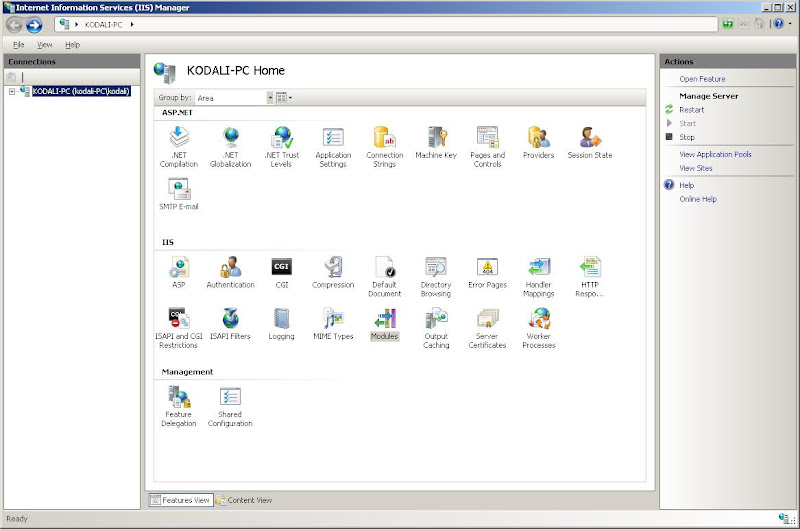Open the Authentication feature
Screen dimensions: 800x529
click(231, 272)
